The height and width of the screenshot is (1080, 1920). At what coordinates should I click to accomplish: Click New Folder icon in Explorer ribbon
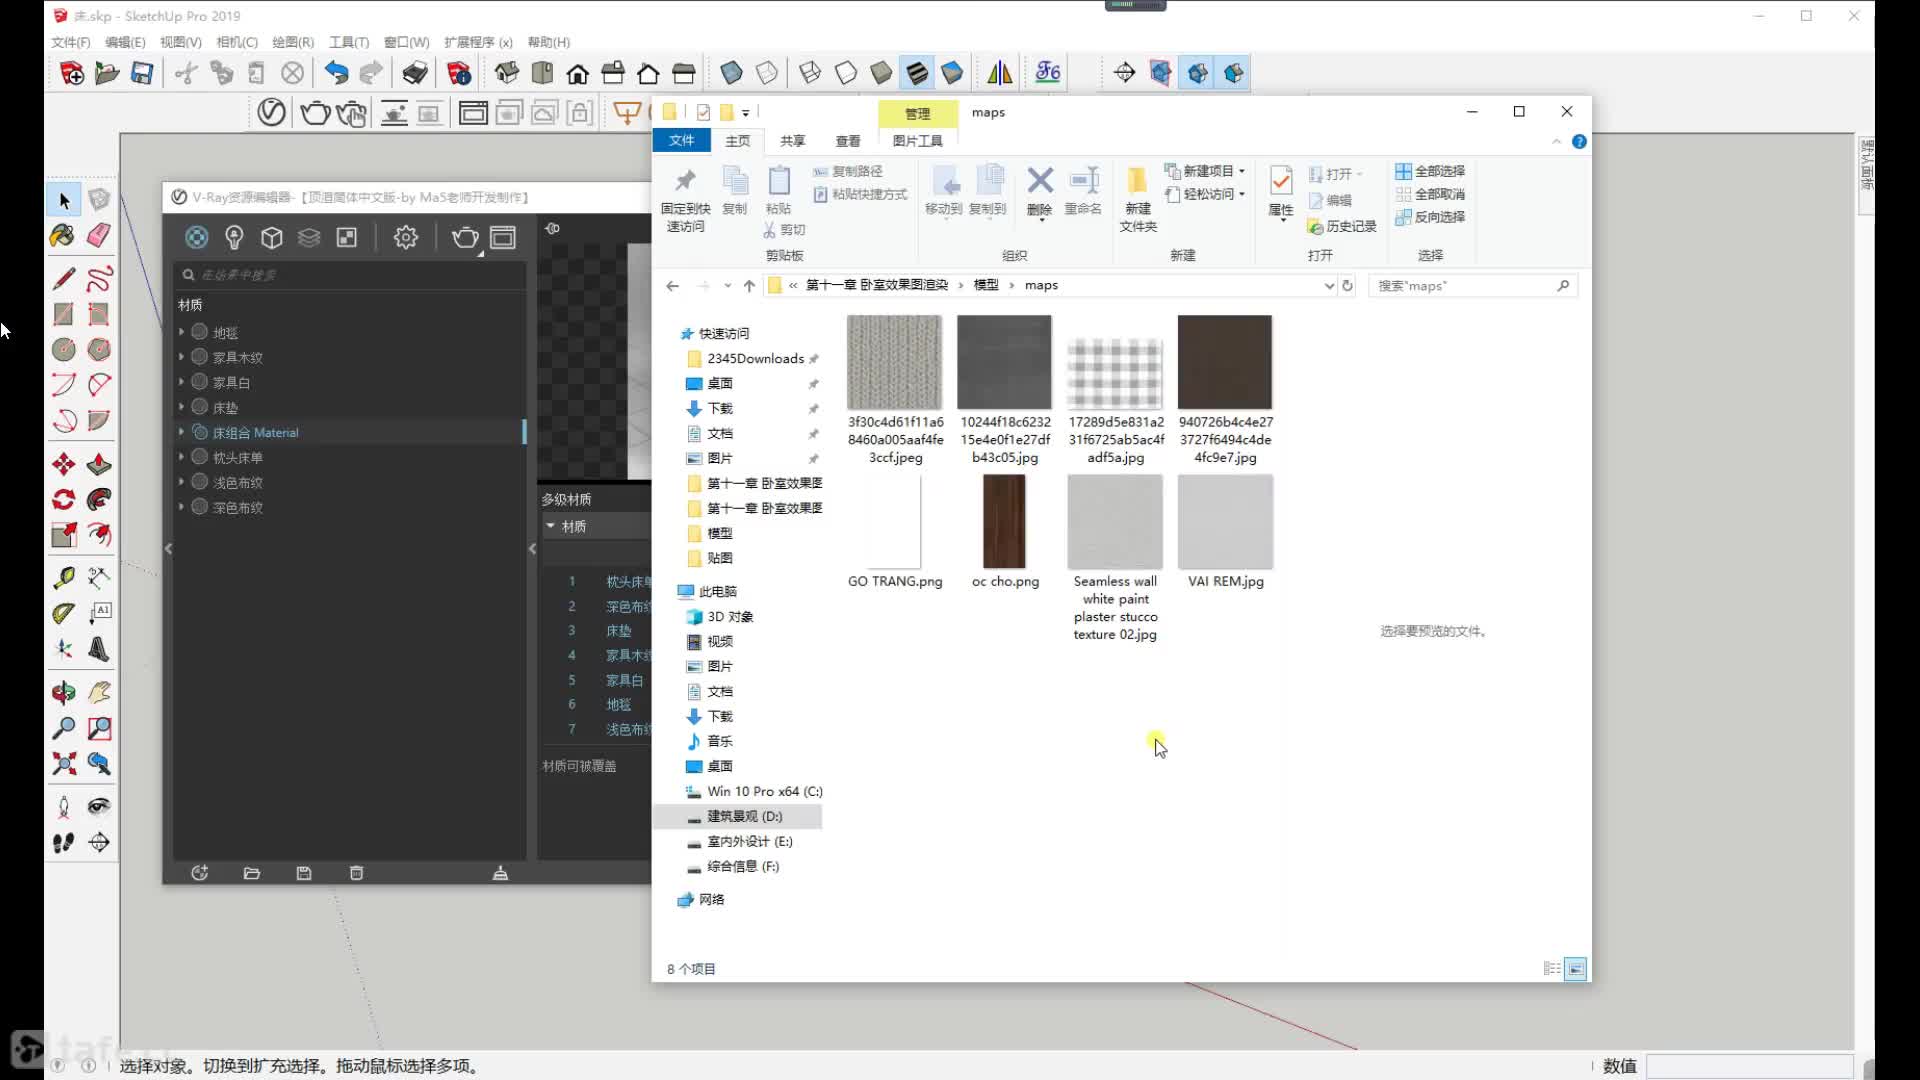click(x=1137, y=198)
